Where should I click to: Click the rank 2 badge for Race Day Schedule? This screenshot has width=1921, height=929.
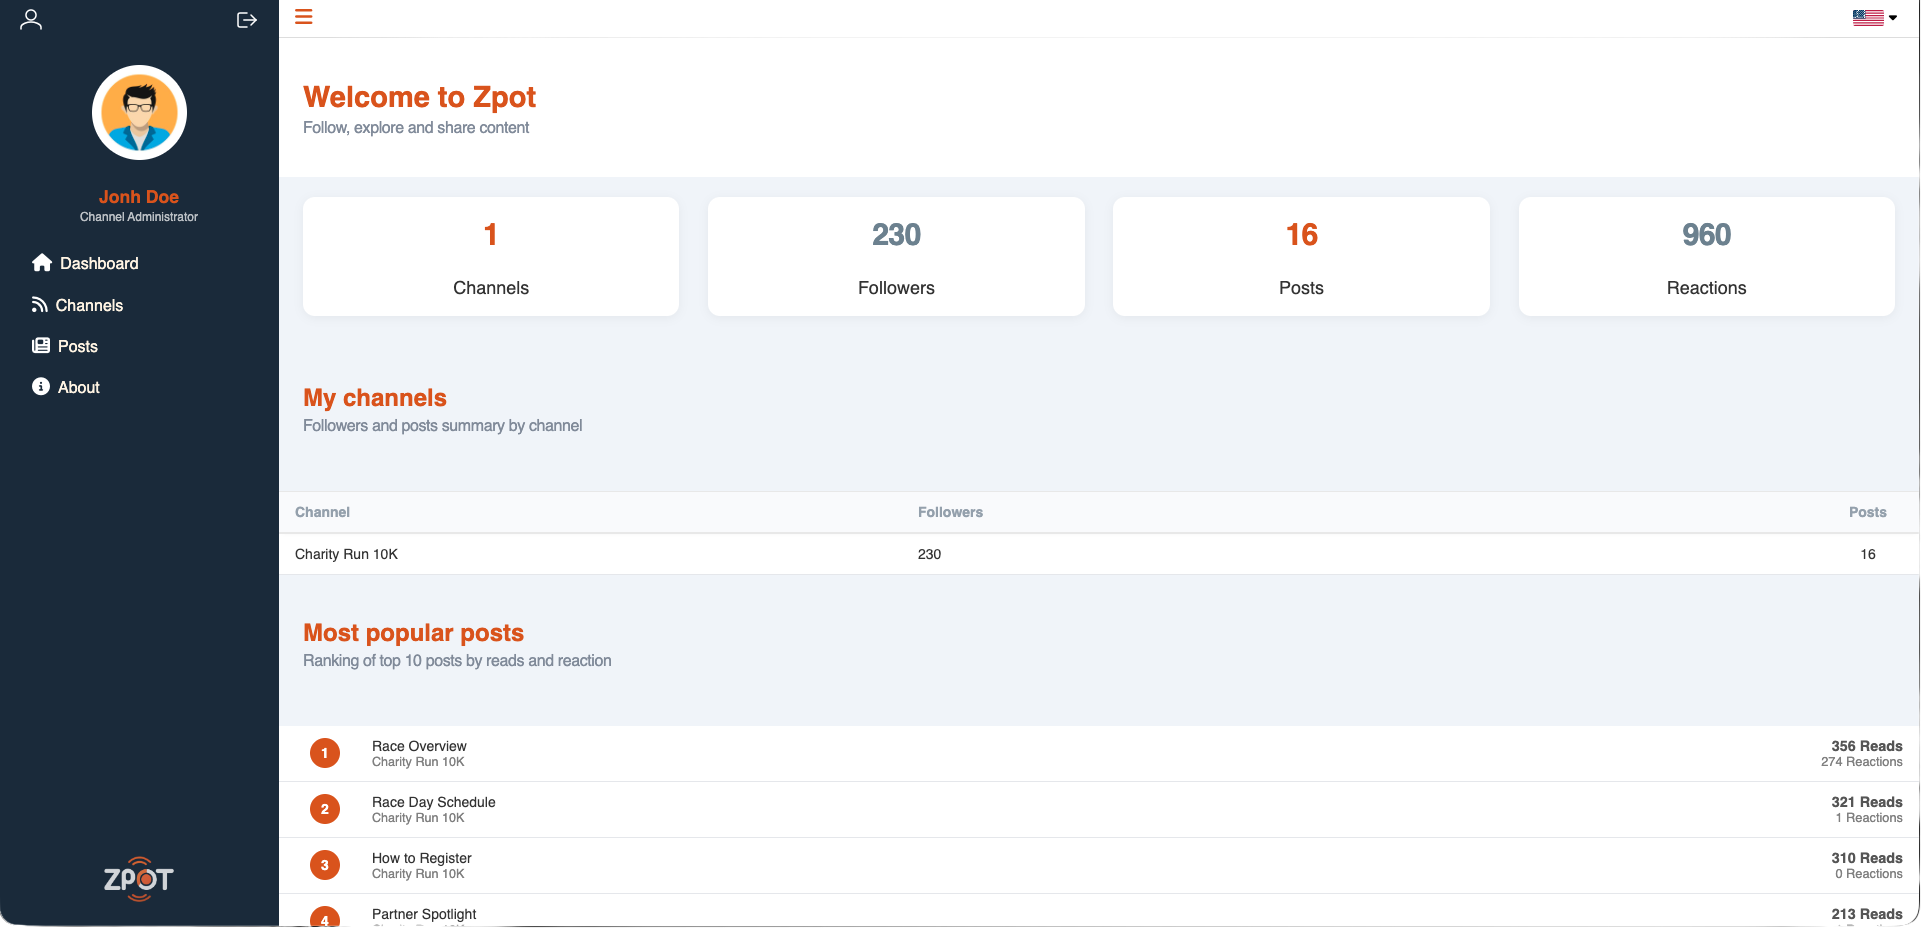pyautogui.click(x=325, y=809)
